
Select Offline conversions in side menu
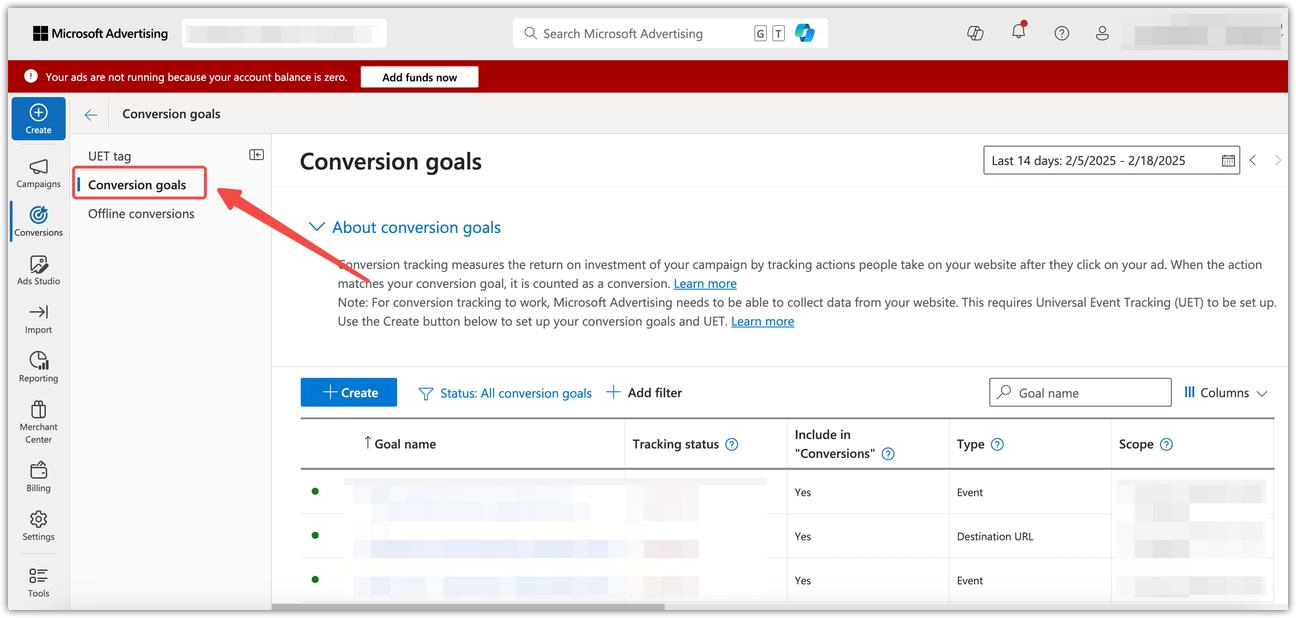click(141, 214)
